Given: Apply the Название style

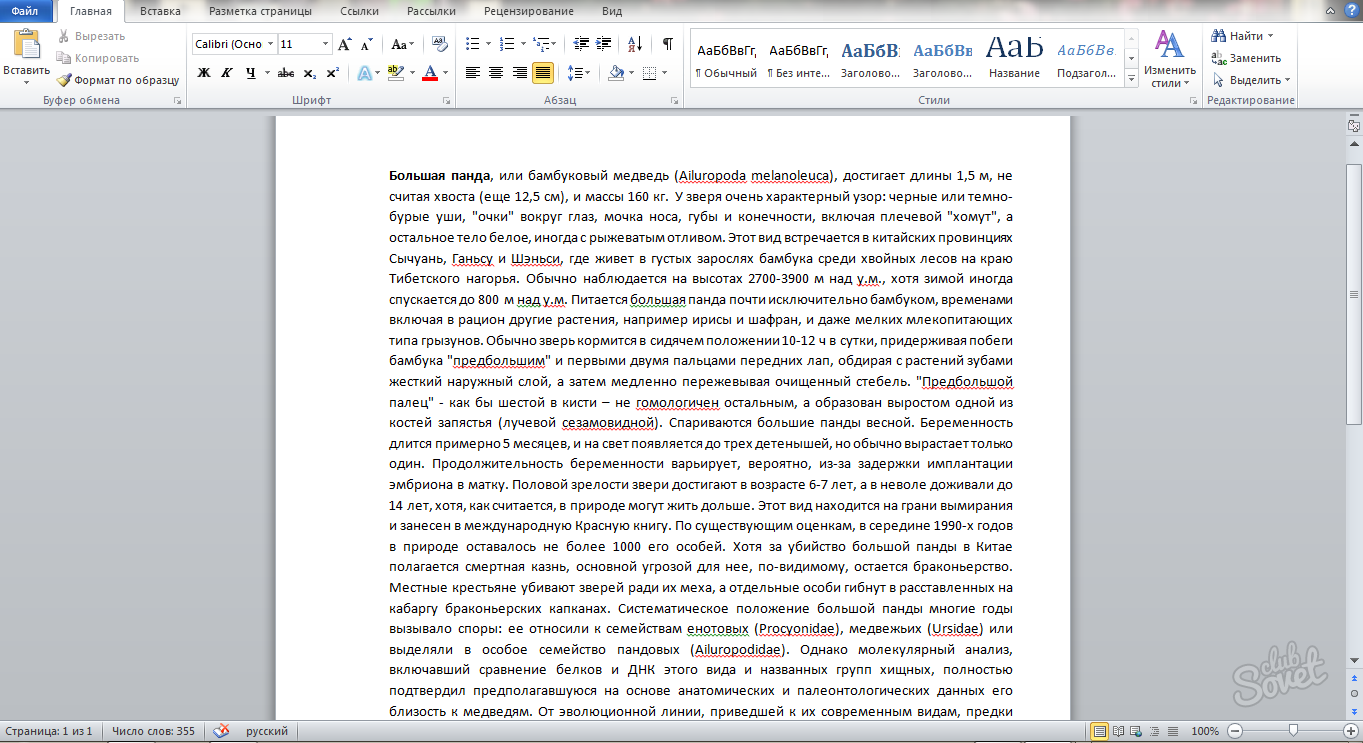Looking at the screenshot, I should coord(1014,59).
